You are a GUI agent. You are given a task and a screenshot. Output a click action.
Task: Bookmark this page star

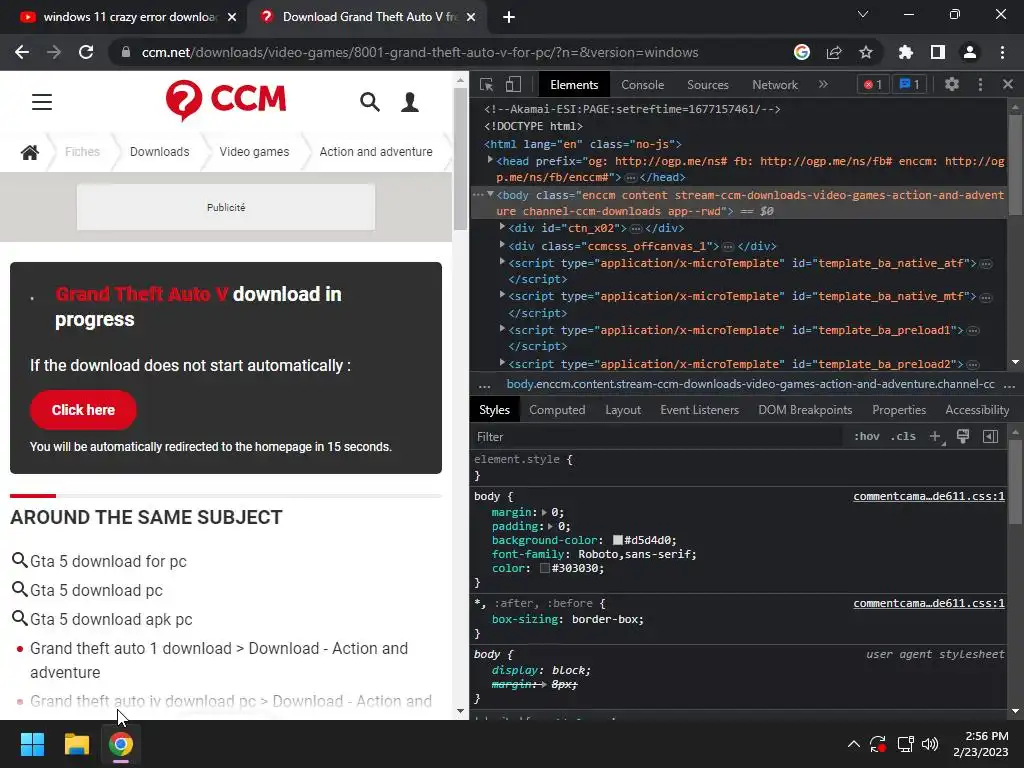tap(866, 52)
